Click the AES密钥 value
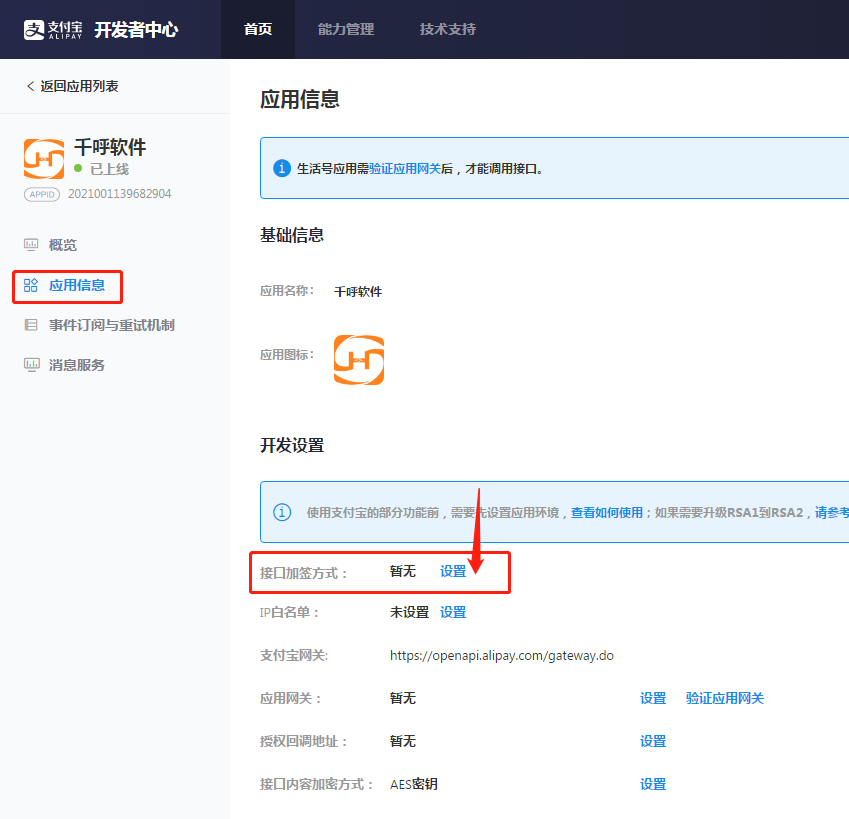 (414, 784)
